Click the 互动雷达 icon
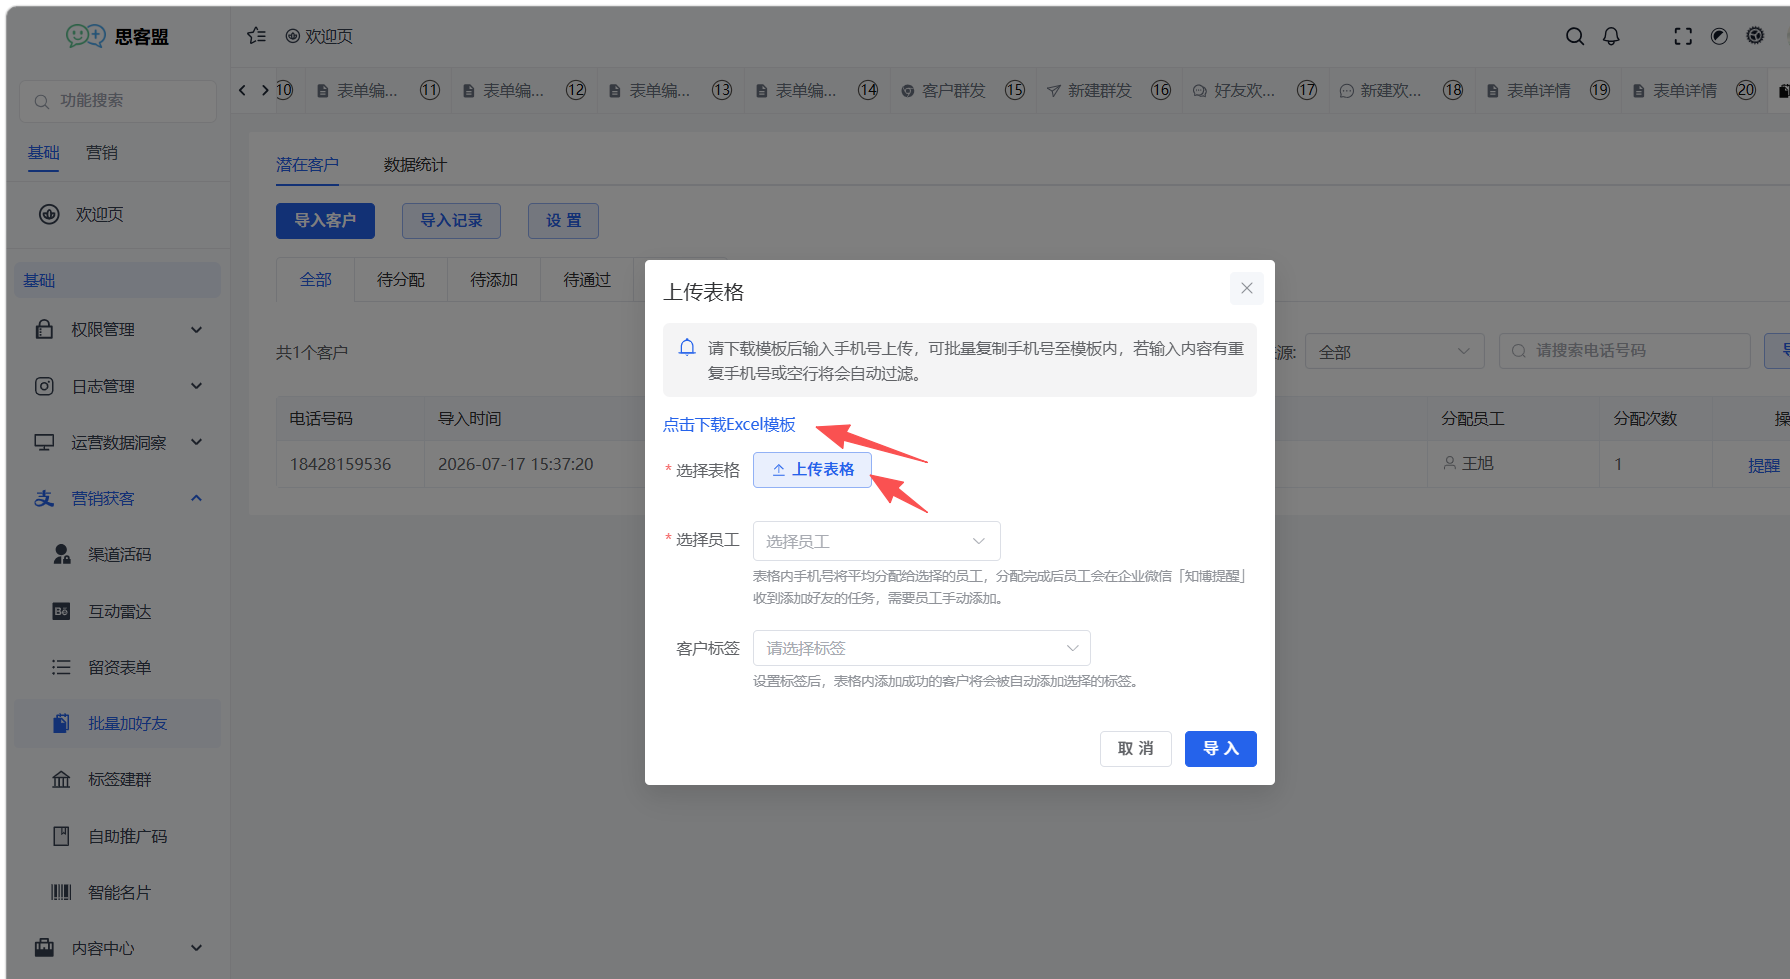 click(x=61, y=611)
